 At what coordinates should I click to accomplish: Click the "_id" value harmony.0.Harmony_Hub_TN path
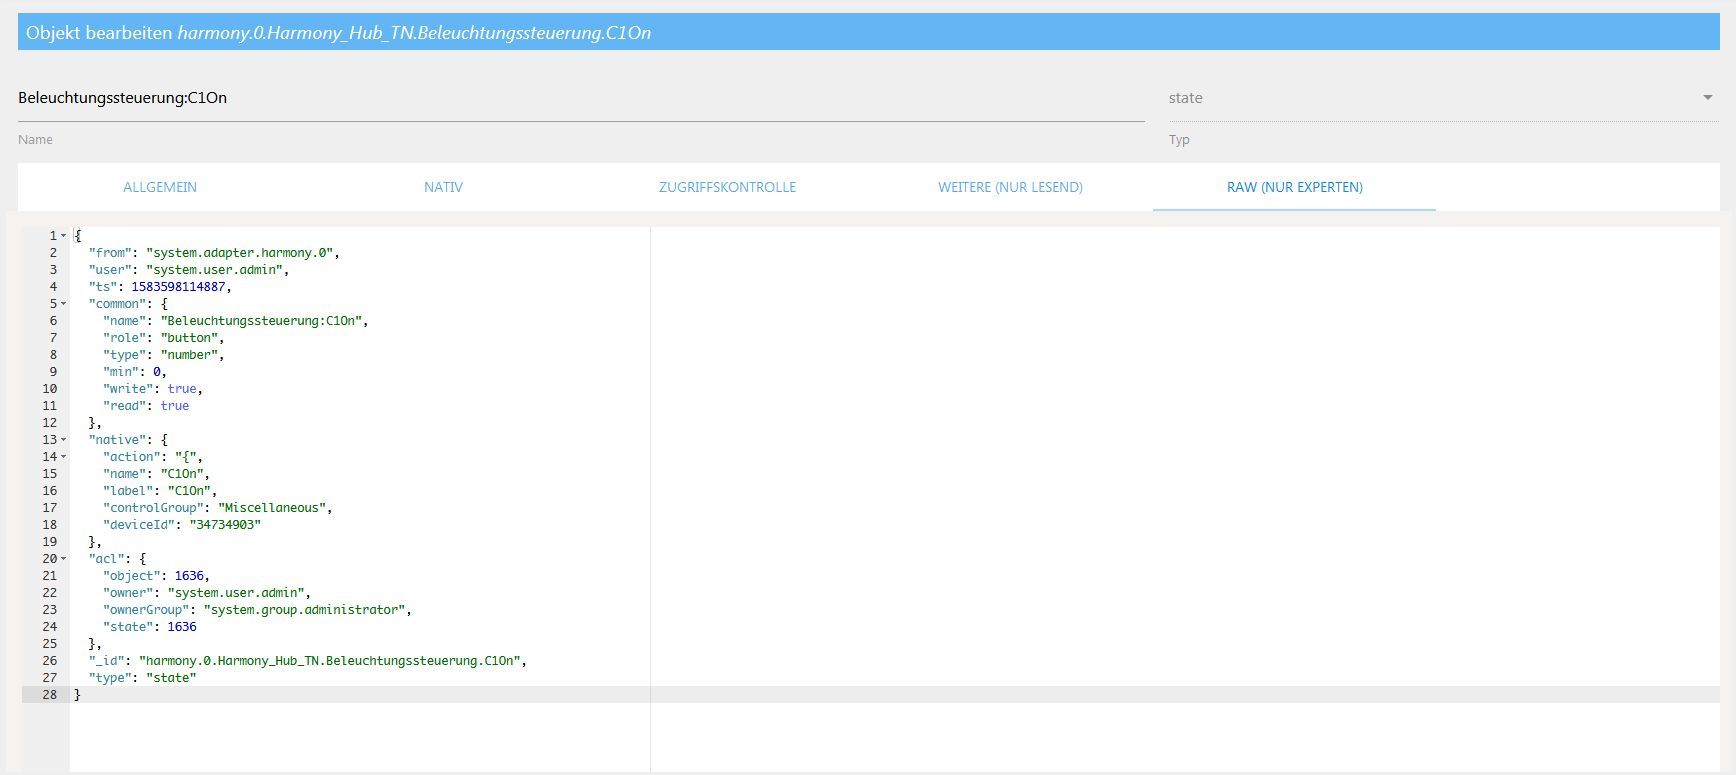click(x=330, y=661)
